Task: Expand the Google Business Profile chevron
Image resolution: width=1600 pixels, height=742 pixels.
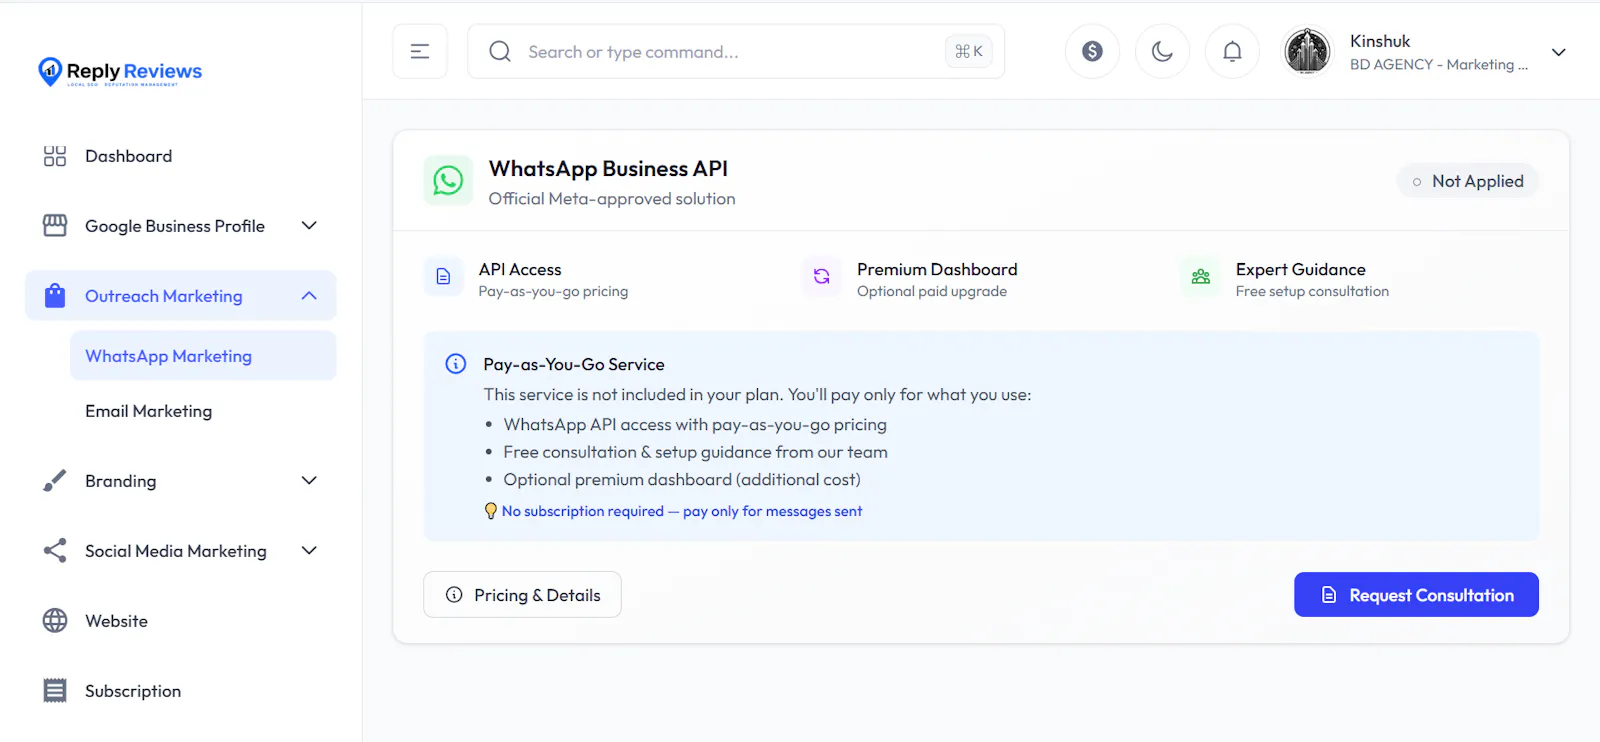Action: [x=309, y=226]
